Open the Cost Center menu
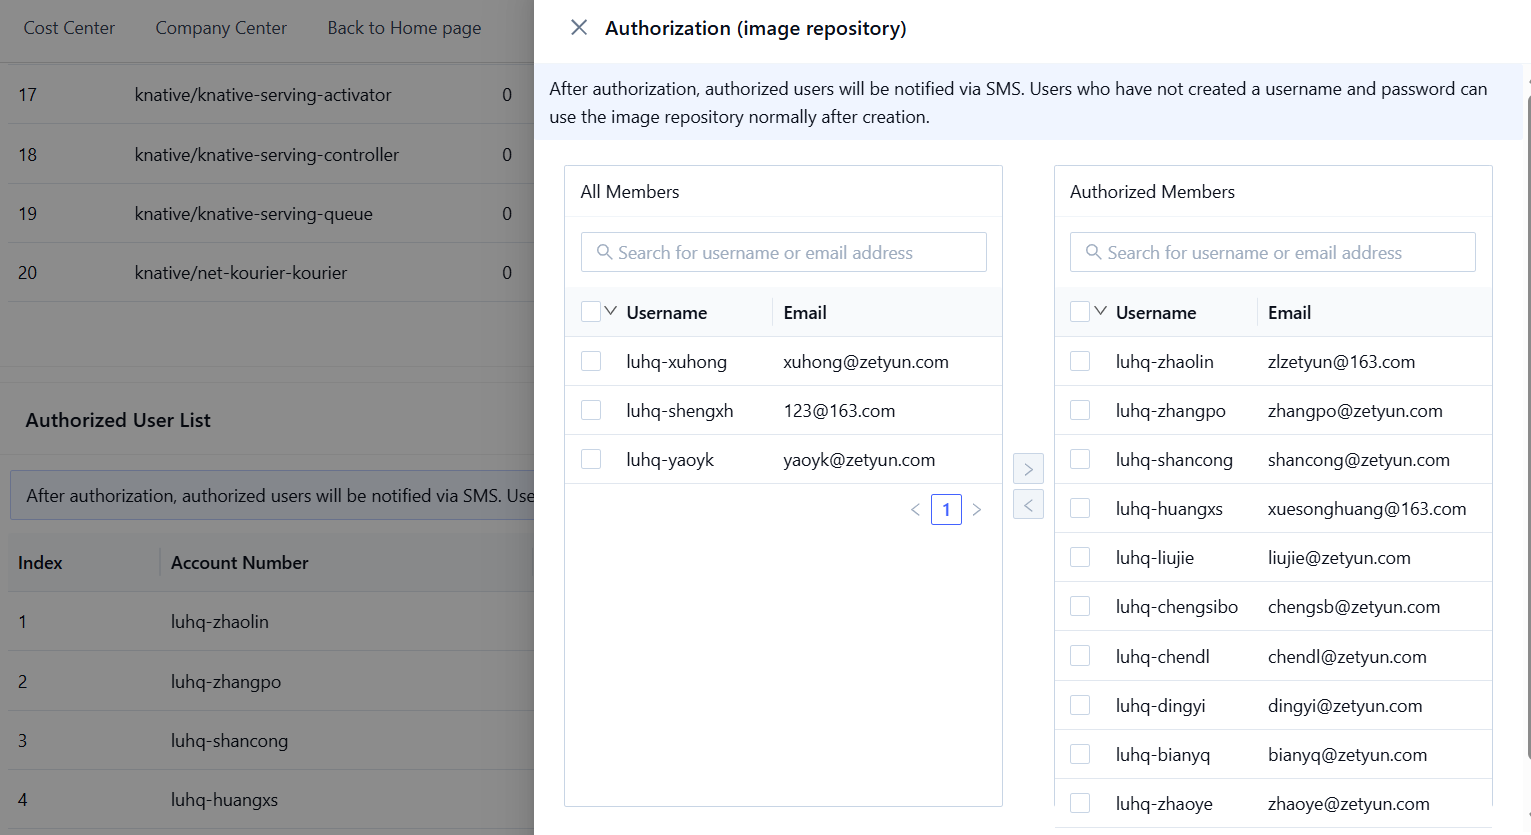This screenshot has width=1531, height=835. coord(69,28)
